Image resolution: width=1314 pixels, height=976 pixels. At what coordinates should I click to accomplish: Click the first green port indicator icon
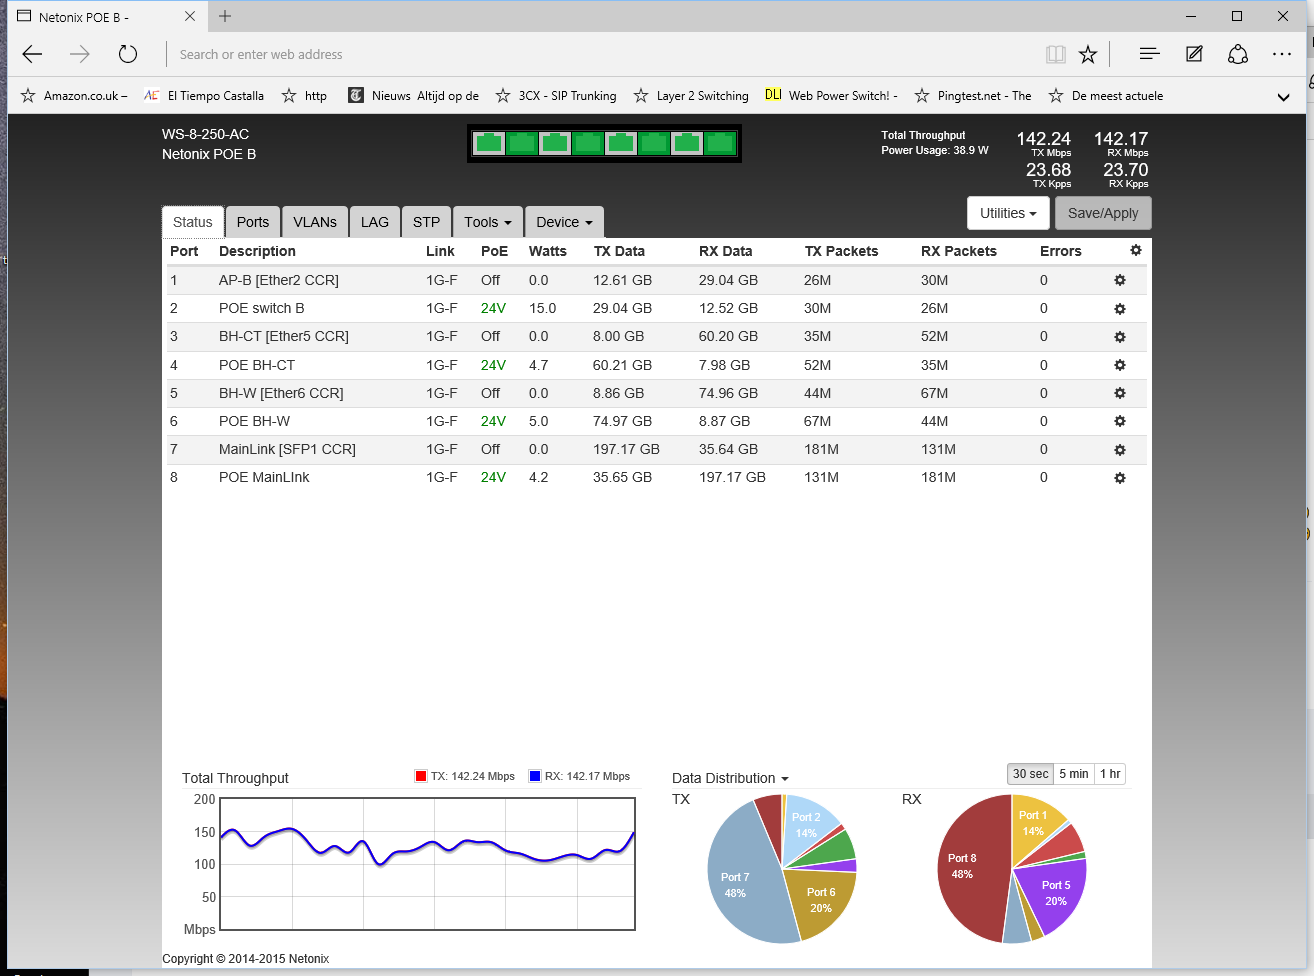(489, 143)
